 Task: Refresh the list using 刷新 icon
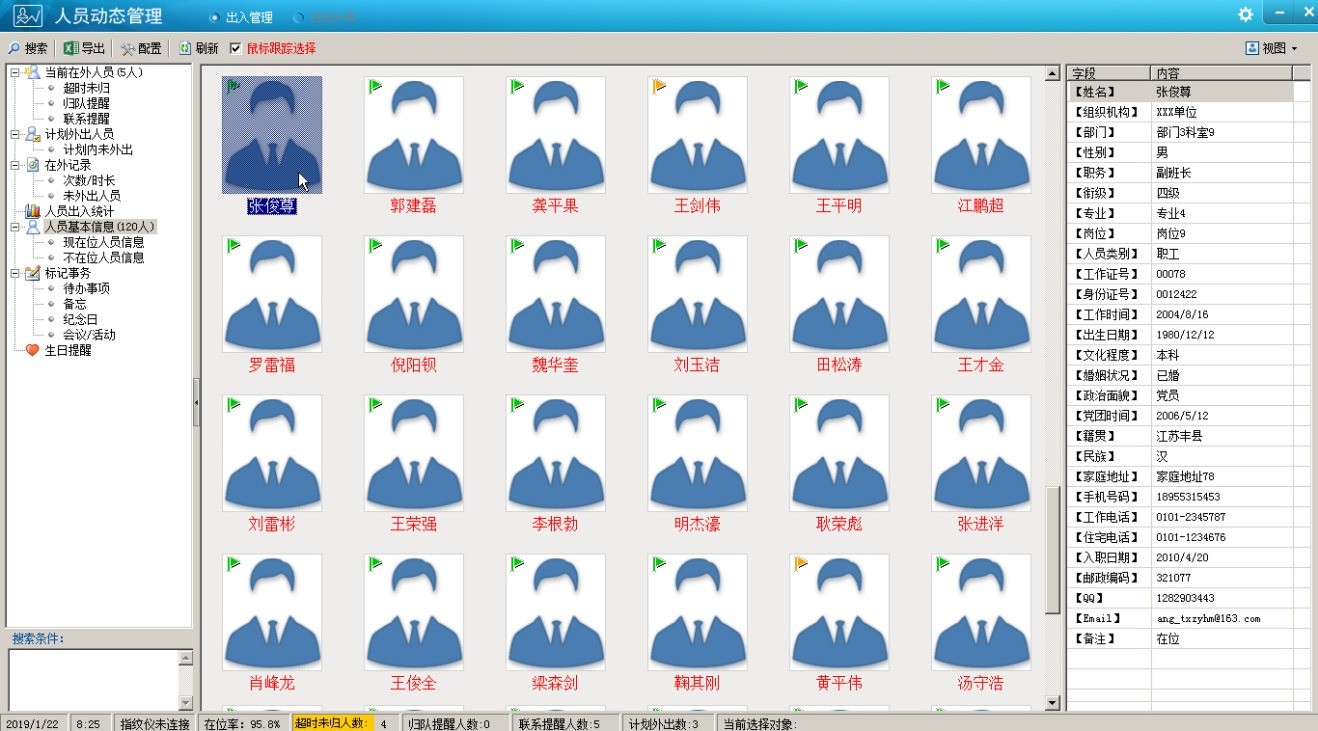pos(185,48)
